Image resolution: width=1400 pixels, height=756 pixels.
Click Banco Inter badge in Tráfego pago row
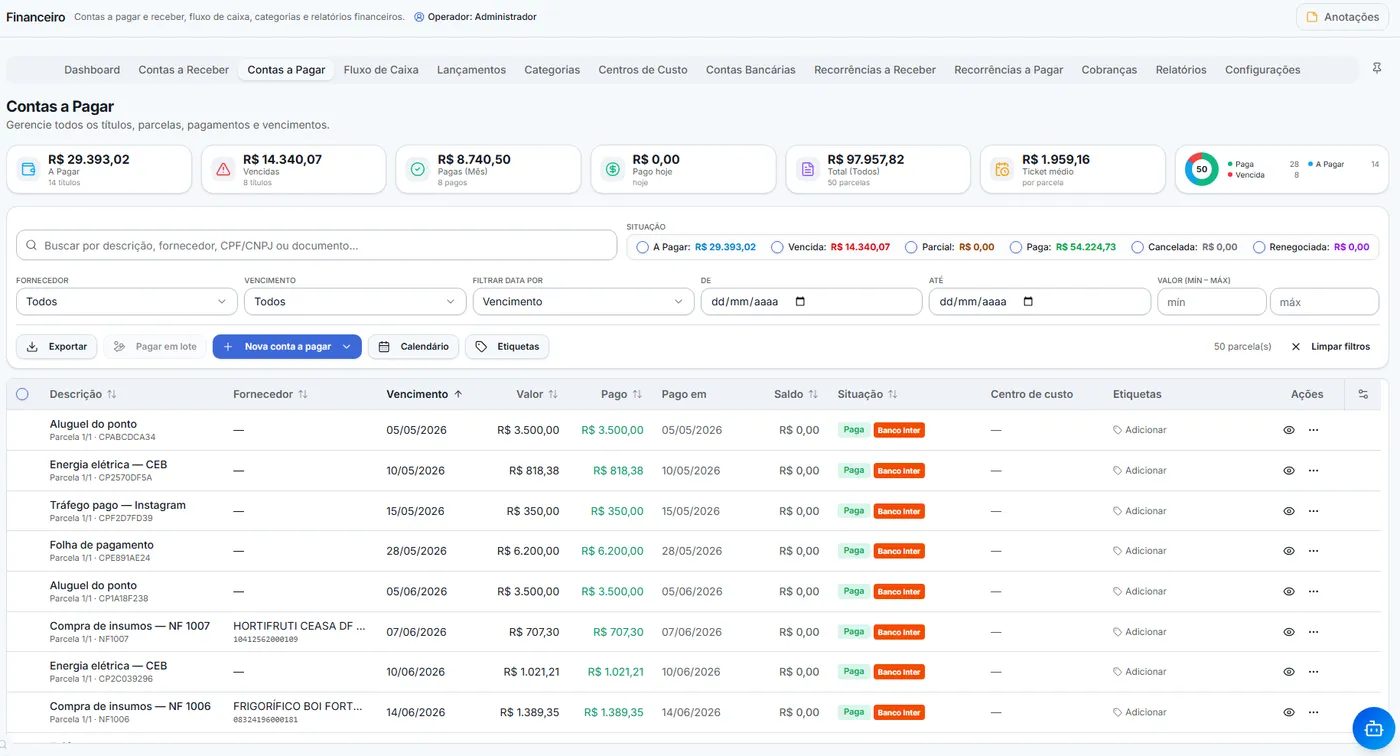tap(899, 511)
